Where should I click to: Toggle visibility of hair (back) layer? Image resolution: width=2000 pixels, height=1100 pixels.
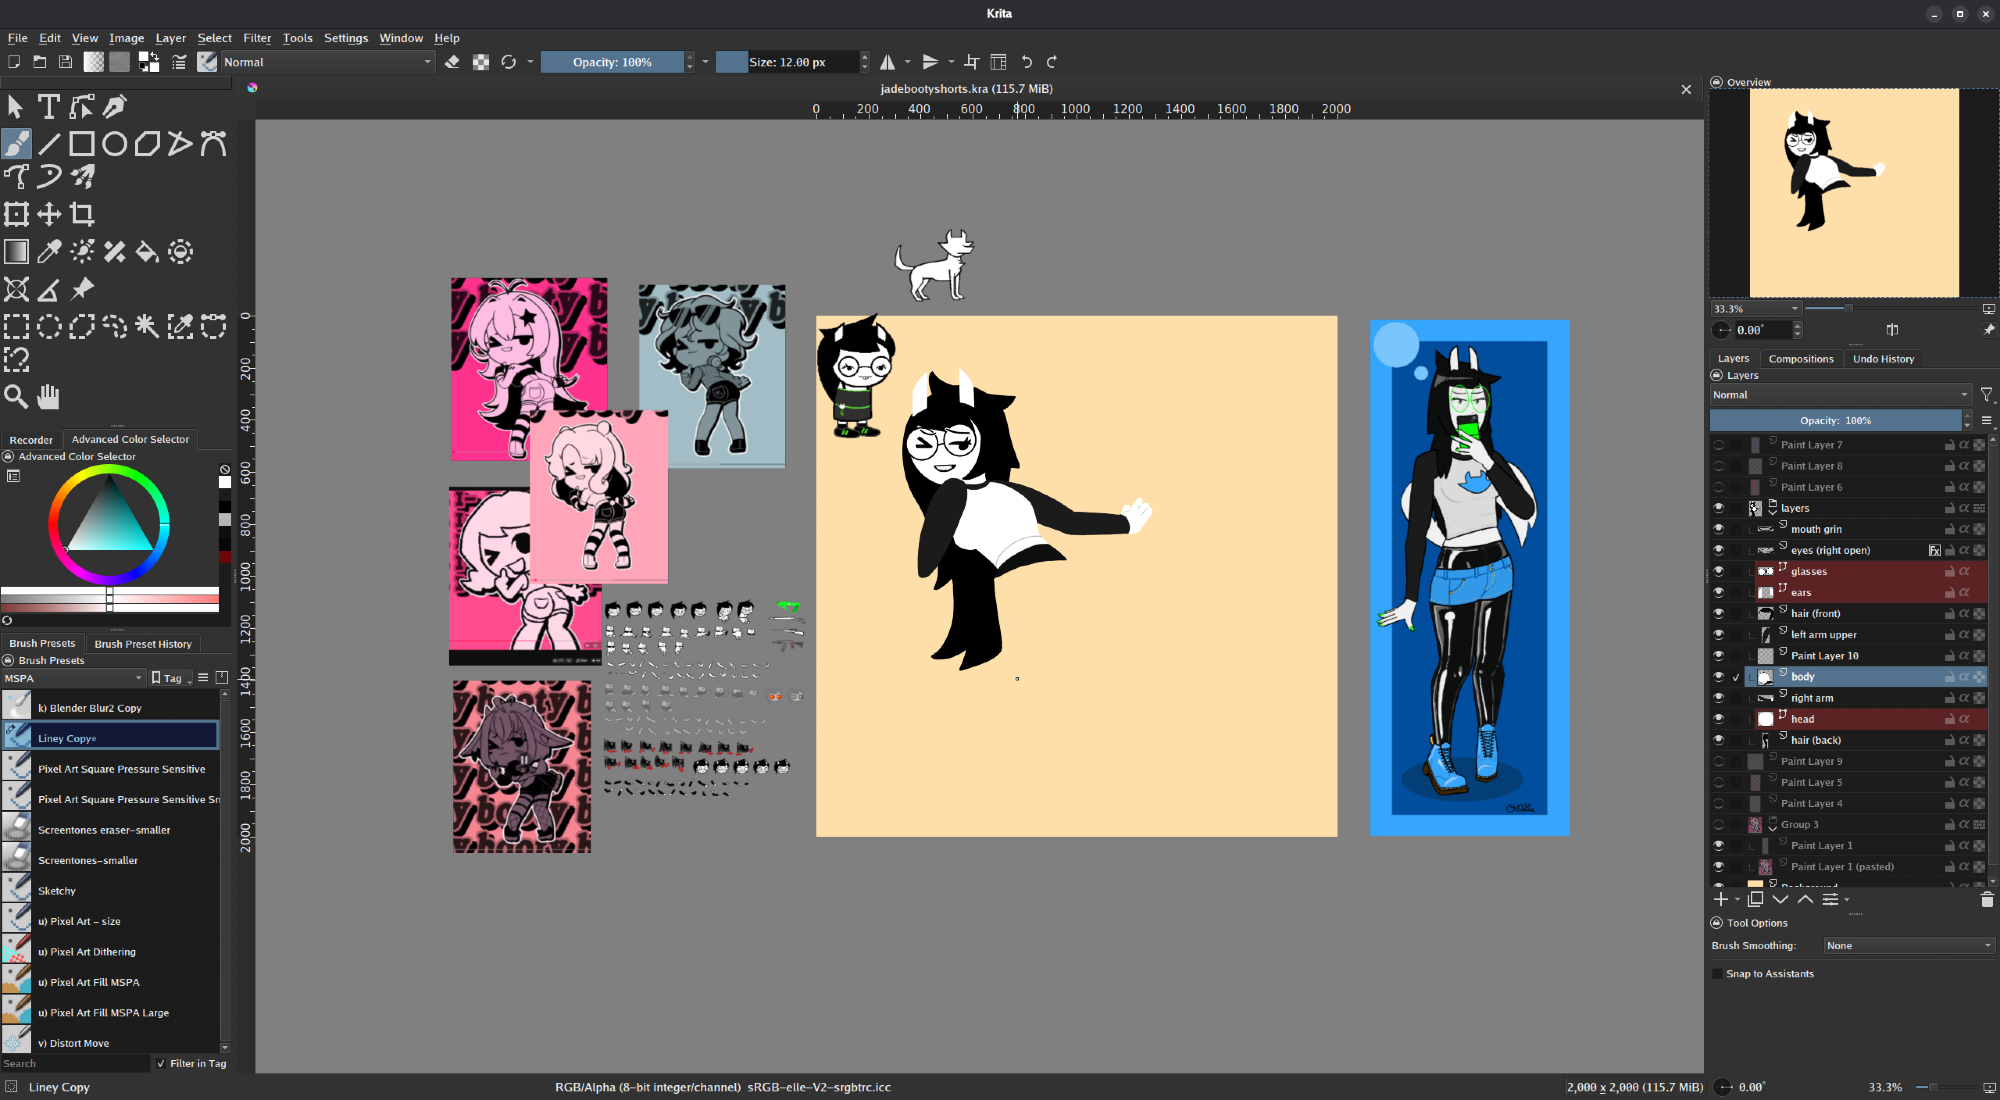(x=1718, y=740)
